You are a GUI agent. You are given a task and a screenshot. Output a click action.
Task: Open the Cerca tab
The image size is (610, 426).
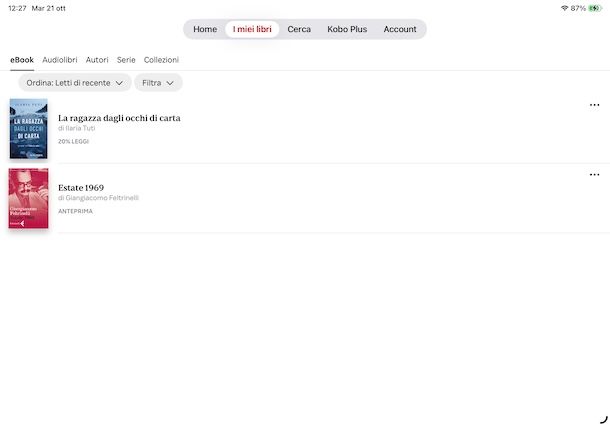299,29
